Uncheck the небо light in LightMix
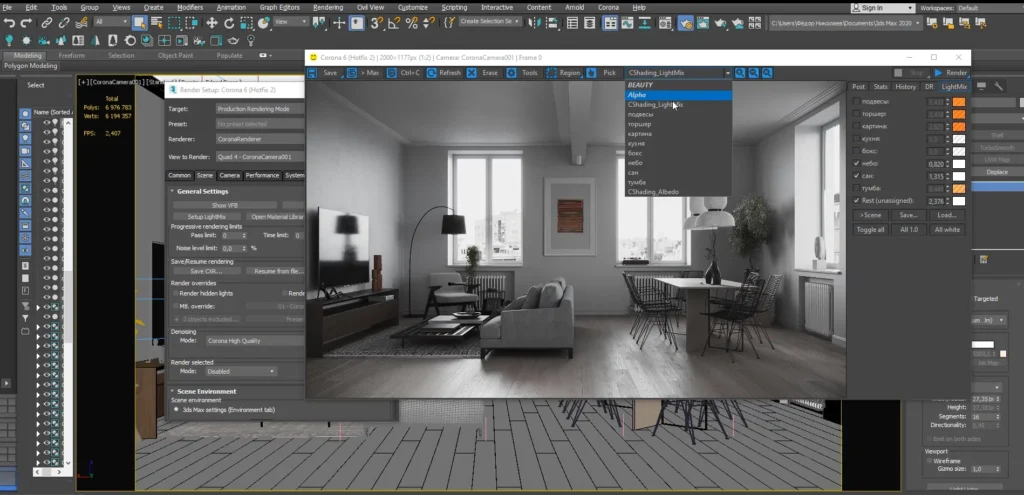The width and height of the screenshot is (1024, 495). coord(855,163)
